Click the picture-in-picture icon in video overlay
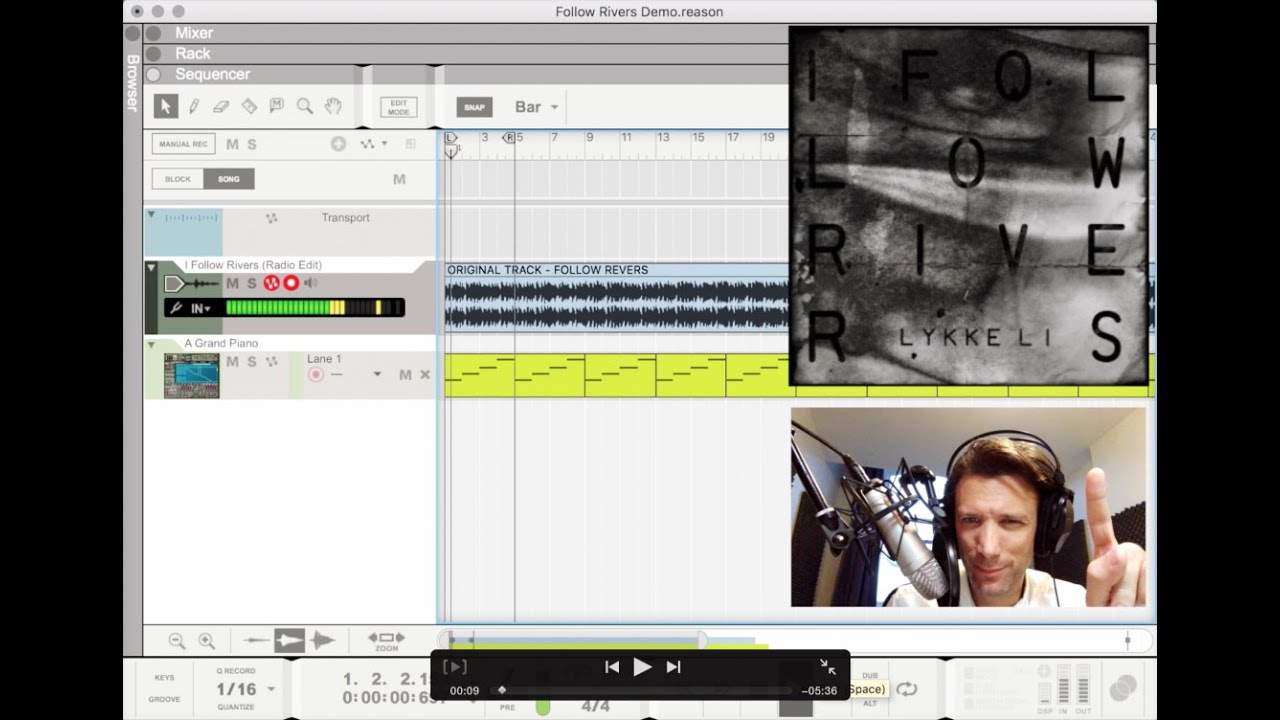Image resolution: width=1280 pixels, height=720 pixels. (x=454, y=667)
